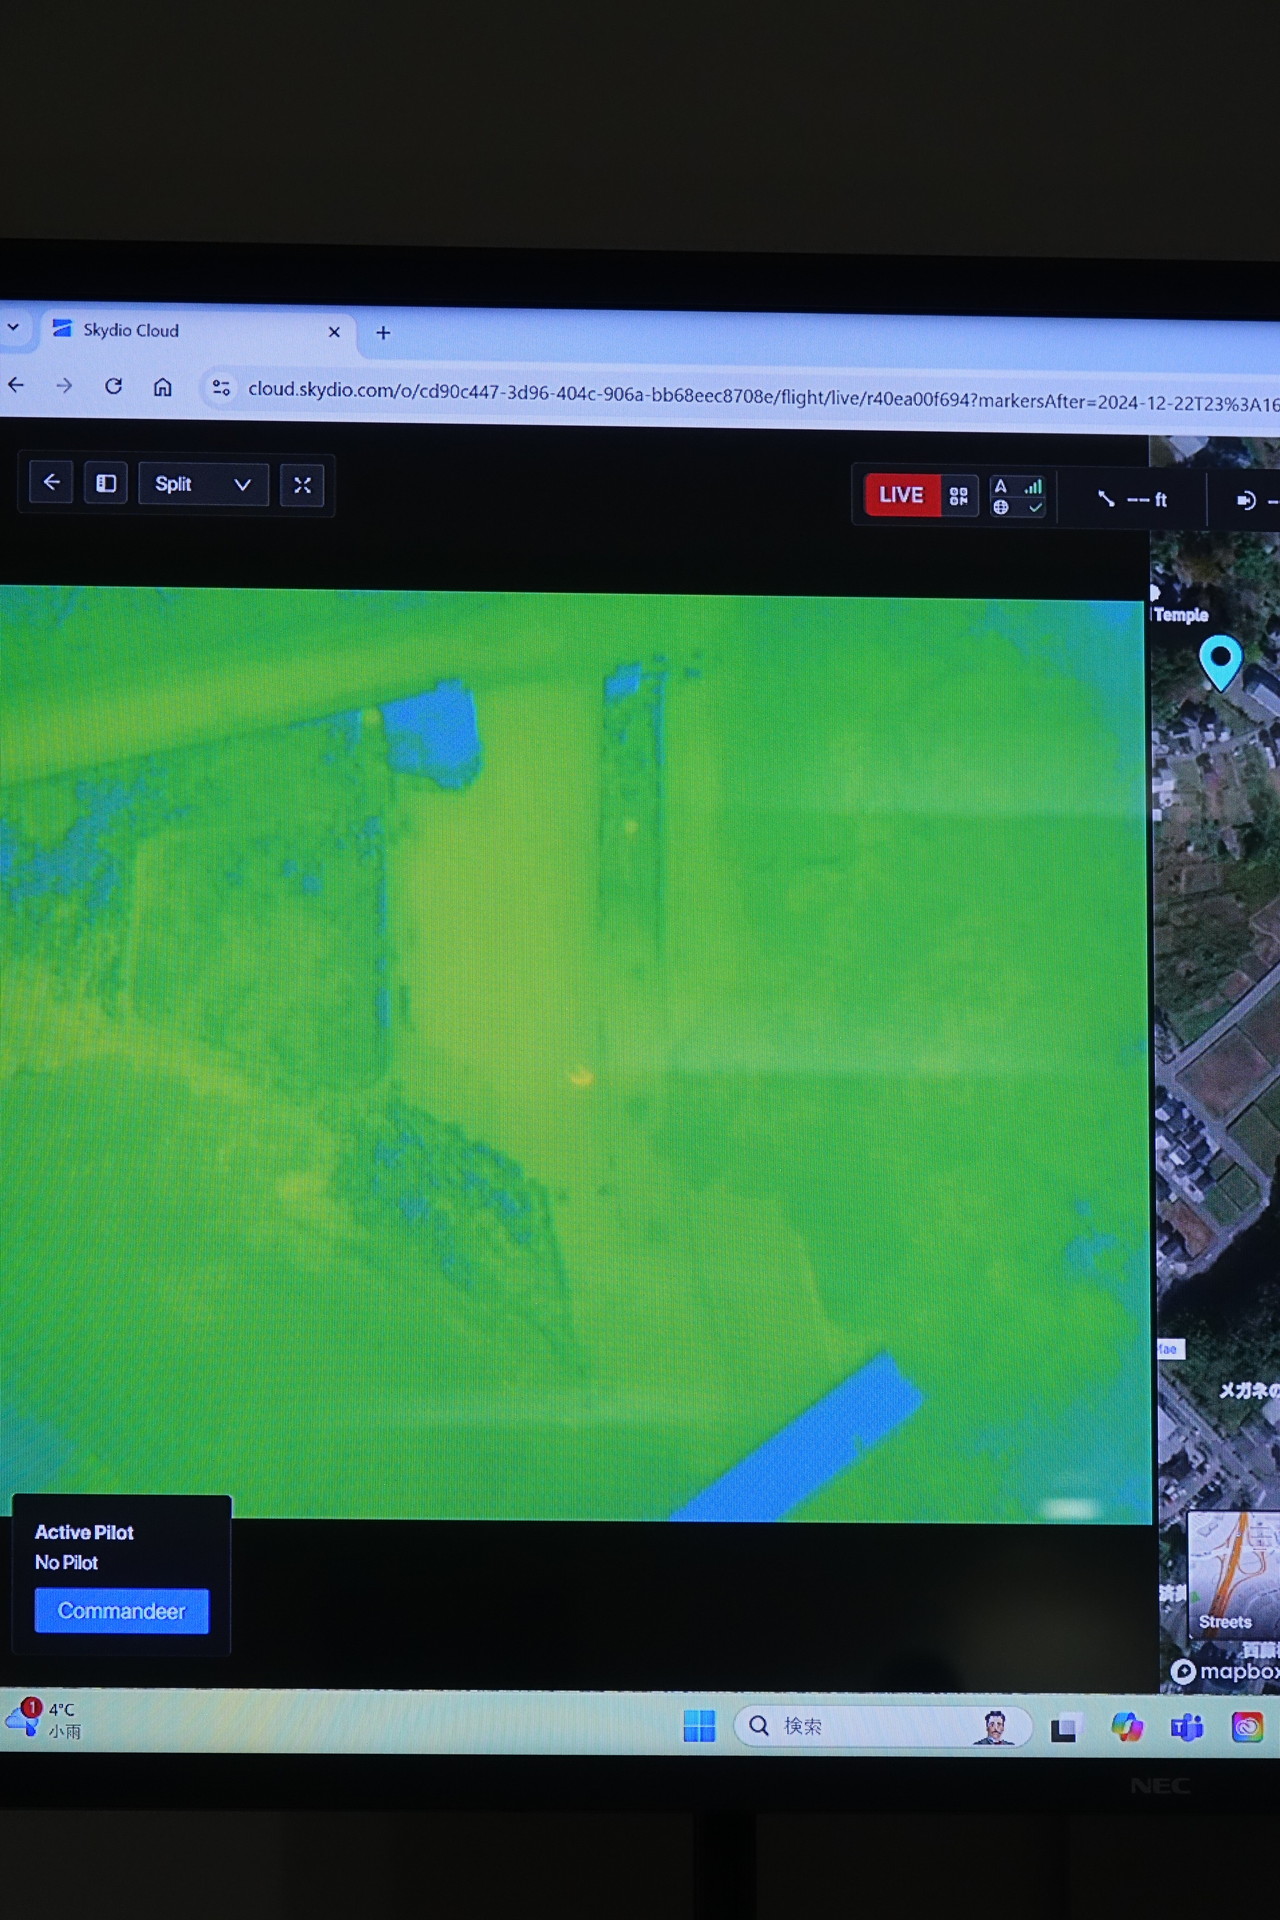Expand the tab search chevron

click(13, 327)
